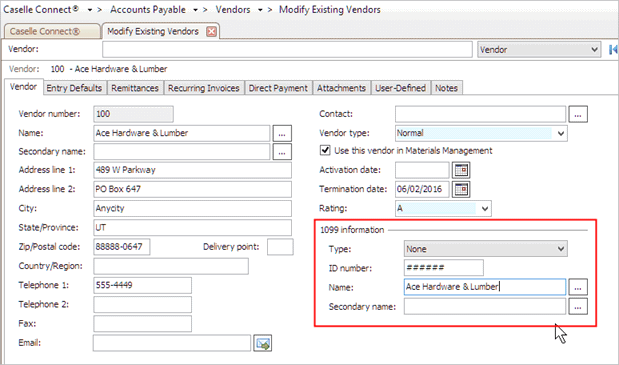Screen dimensions: 619x365
Task: Expand the Rating dropdown
Action: point(485,209)
